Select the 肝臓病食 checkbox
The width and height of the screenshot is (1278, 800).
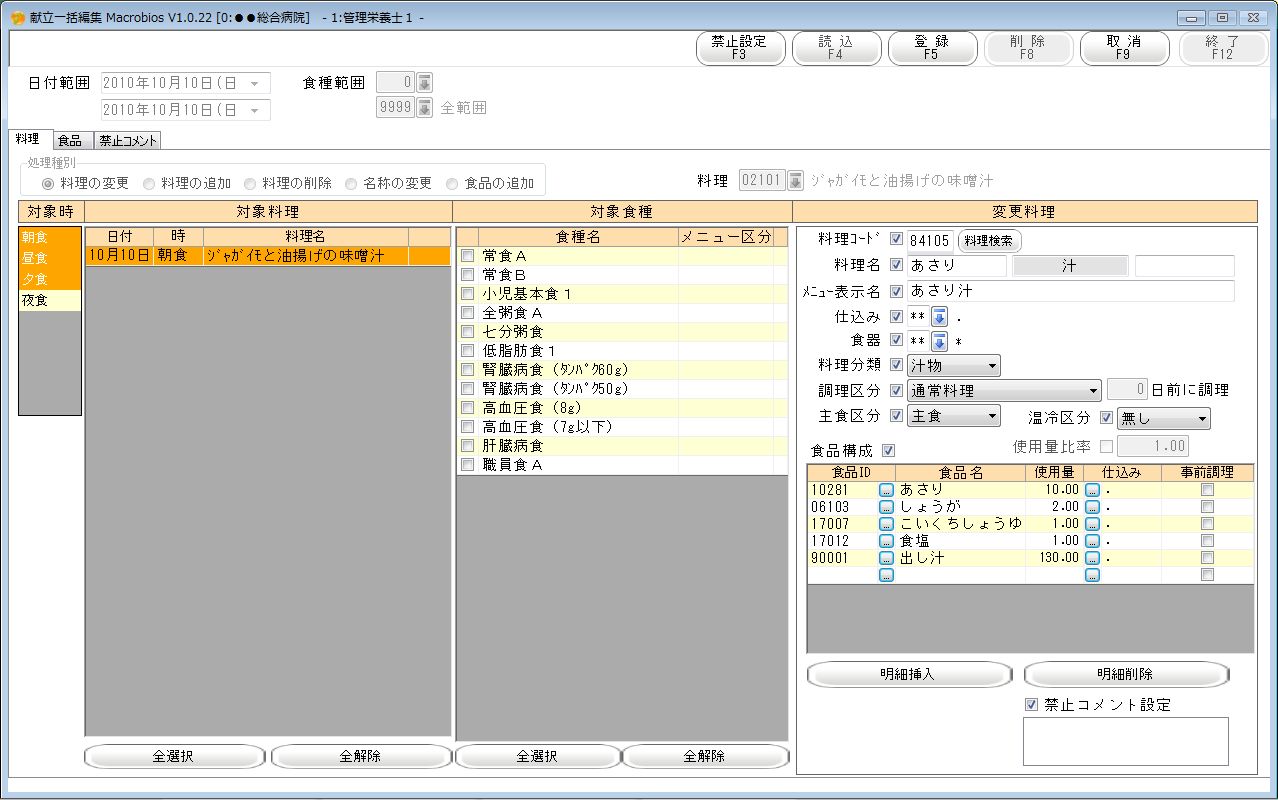click(x=467, y=446)
